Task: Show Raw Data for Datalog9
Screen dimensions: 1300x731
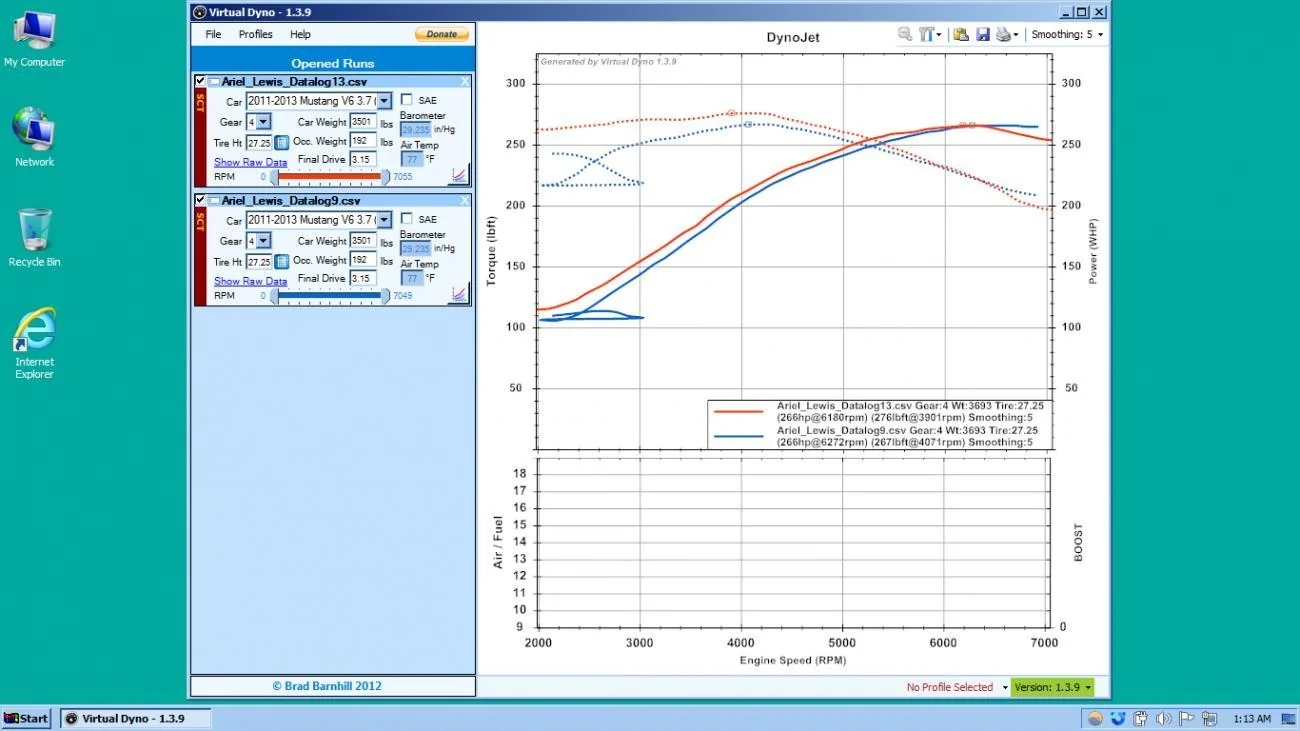Action: point(250,281)
